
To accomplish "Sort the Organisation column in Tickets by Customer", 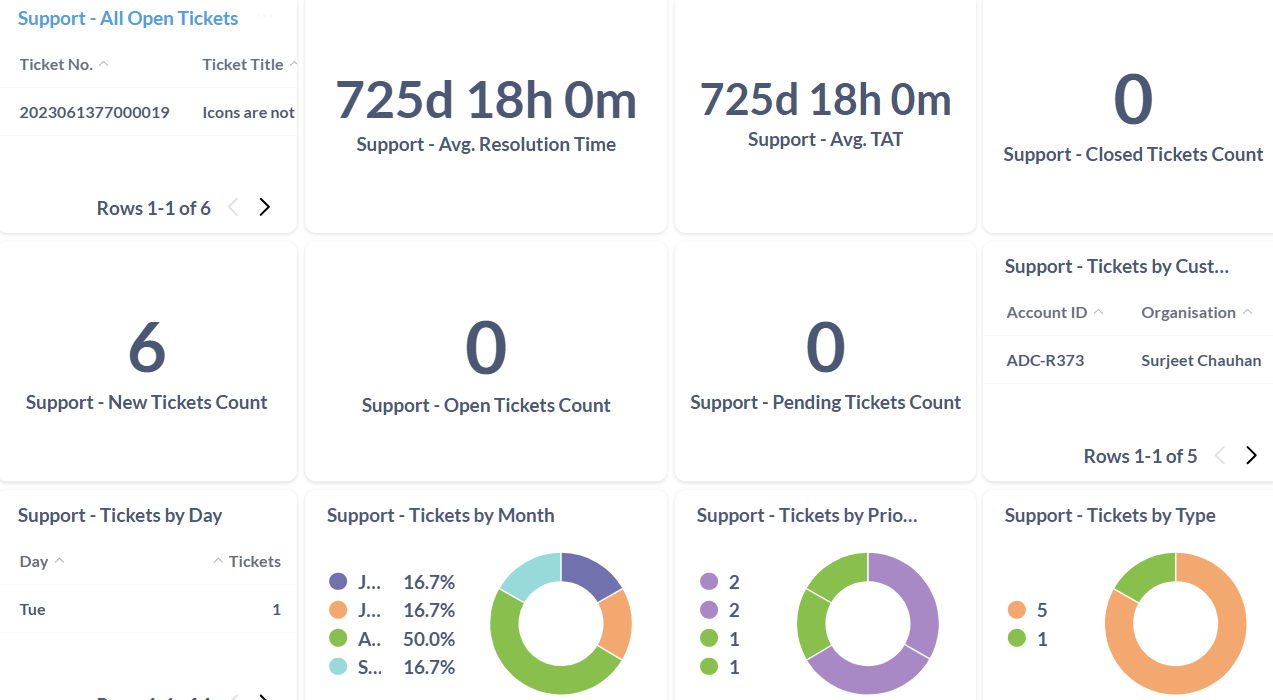I will point(1247,311).
